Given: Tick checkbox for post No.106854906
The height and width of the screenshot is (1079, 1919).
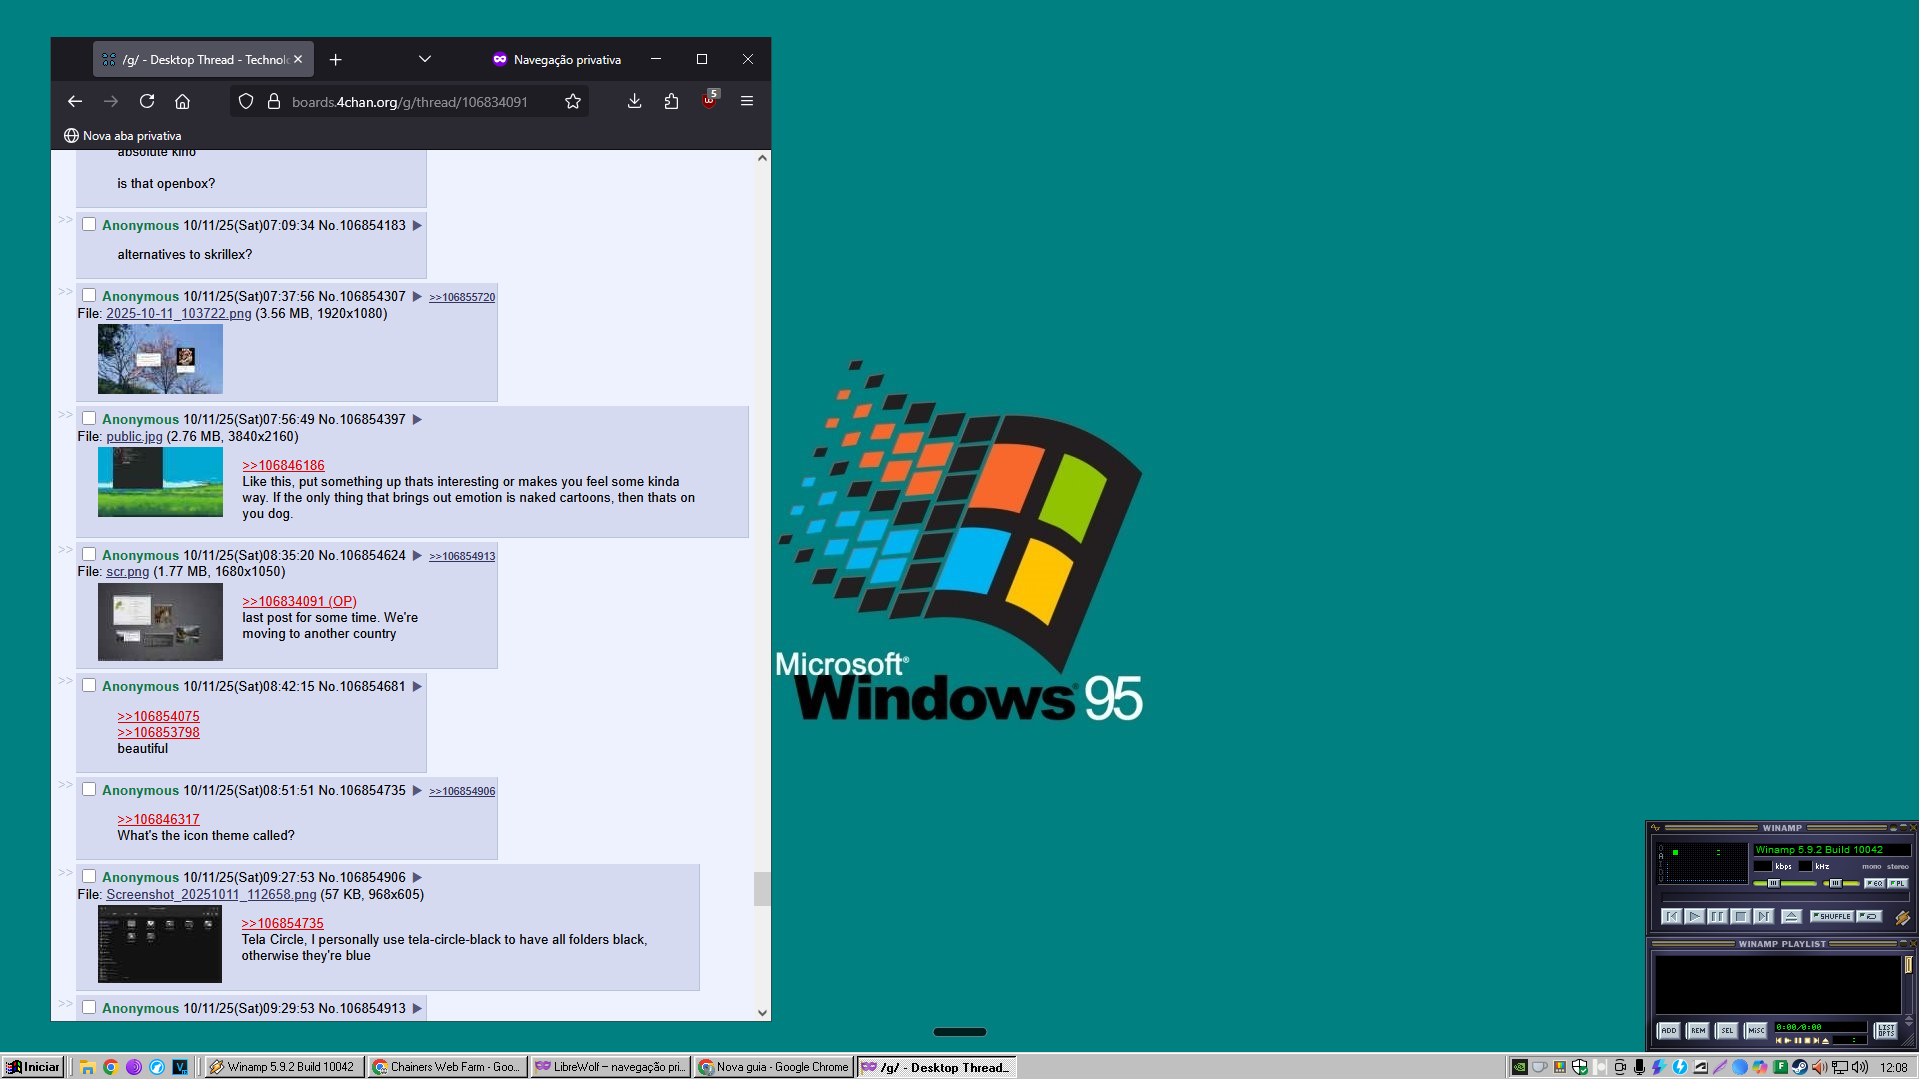Looking at the screenshot, I should [89, 876].
